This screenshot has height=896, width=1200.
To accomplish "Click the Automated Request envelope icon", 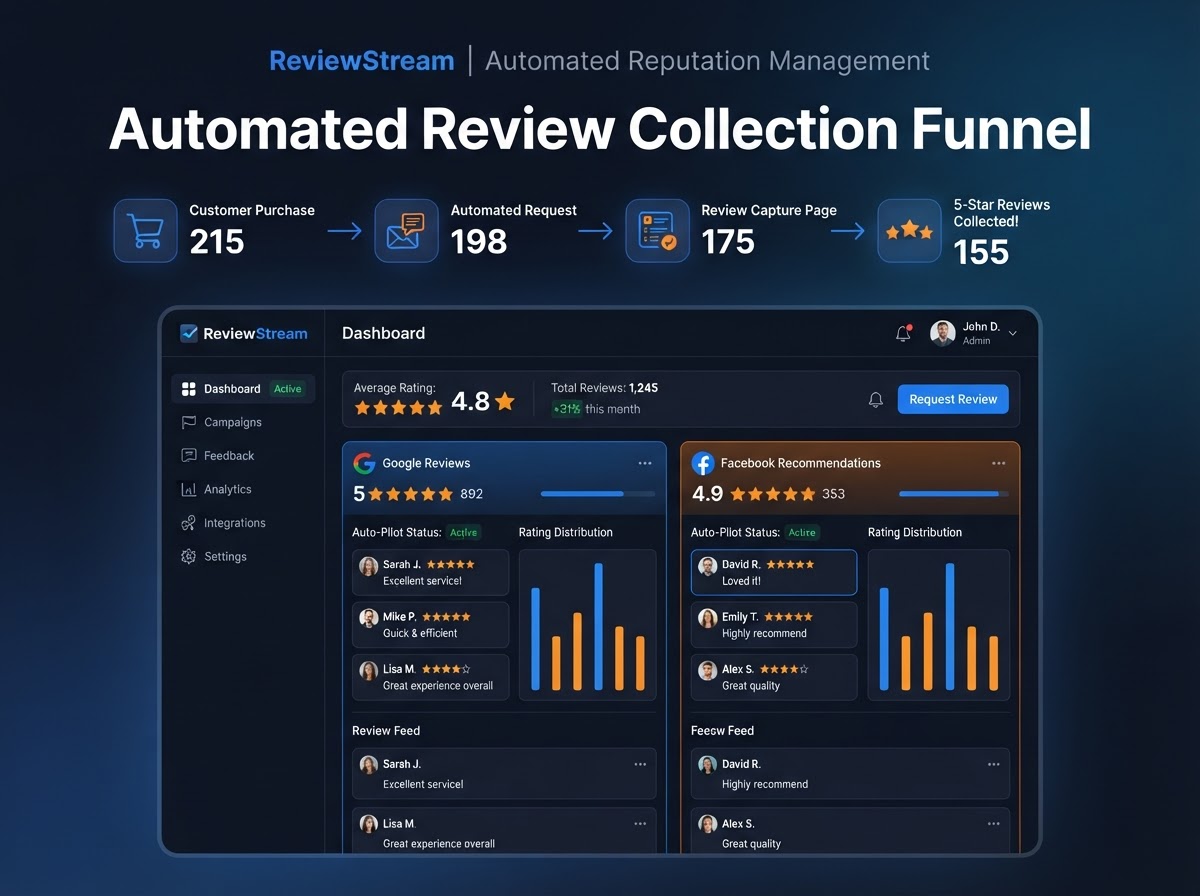I will coord(406,230).
